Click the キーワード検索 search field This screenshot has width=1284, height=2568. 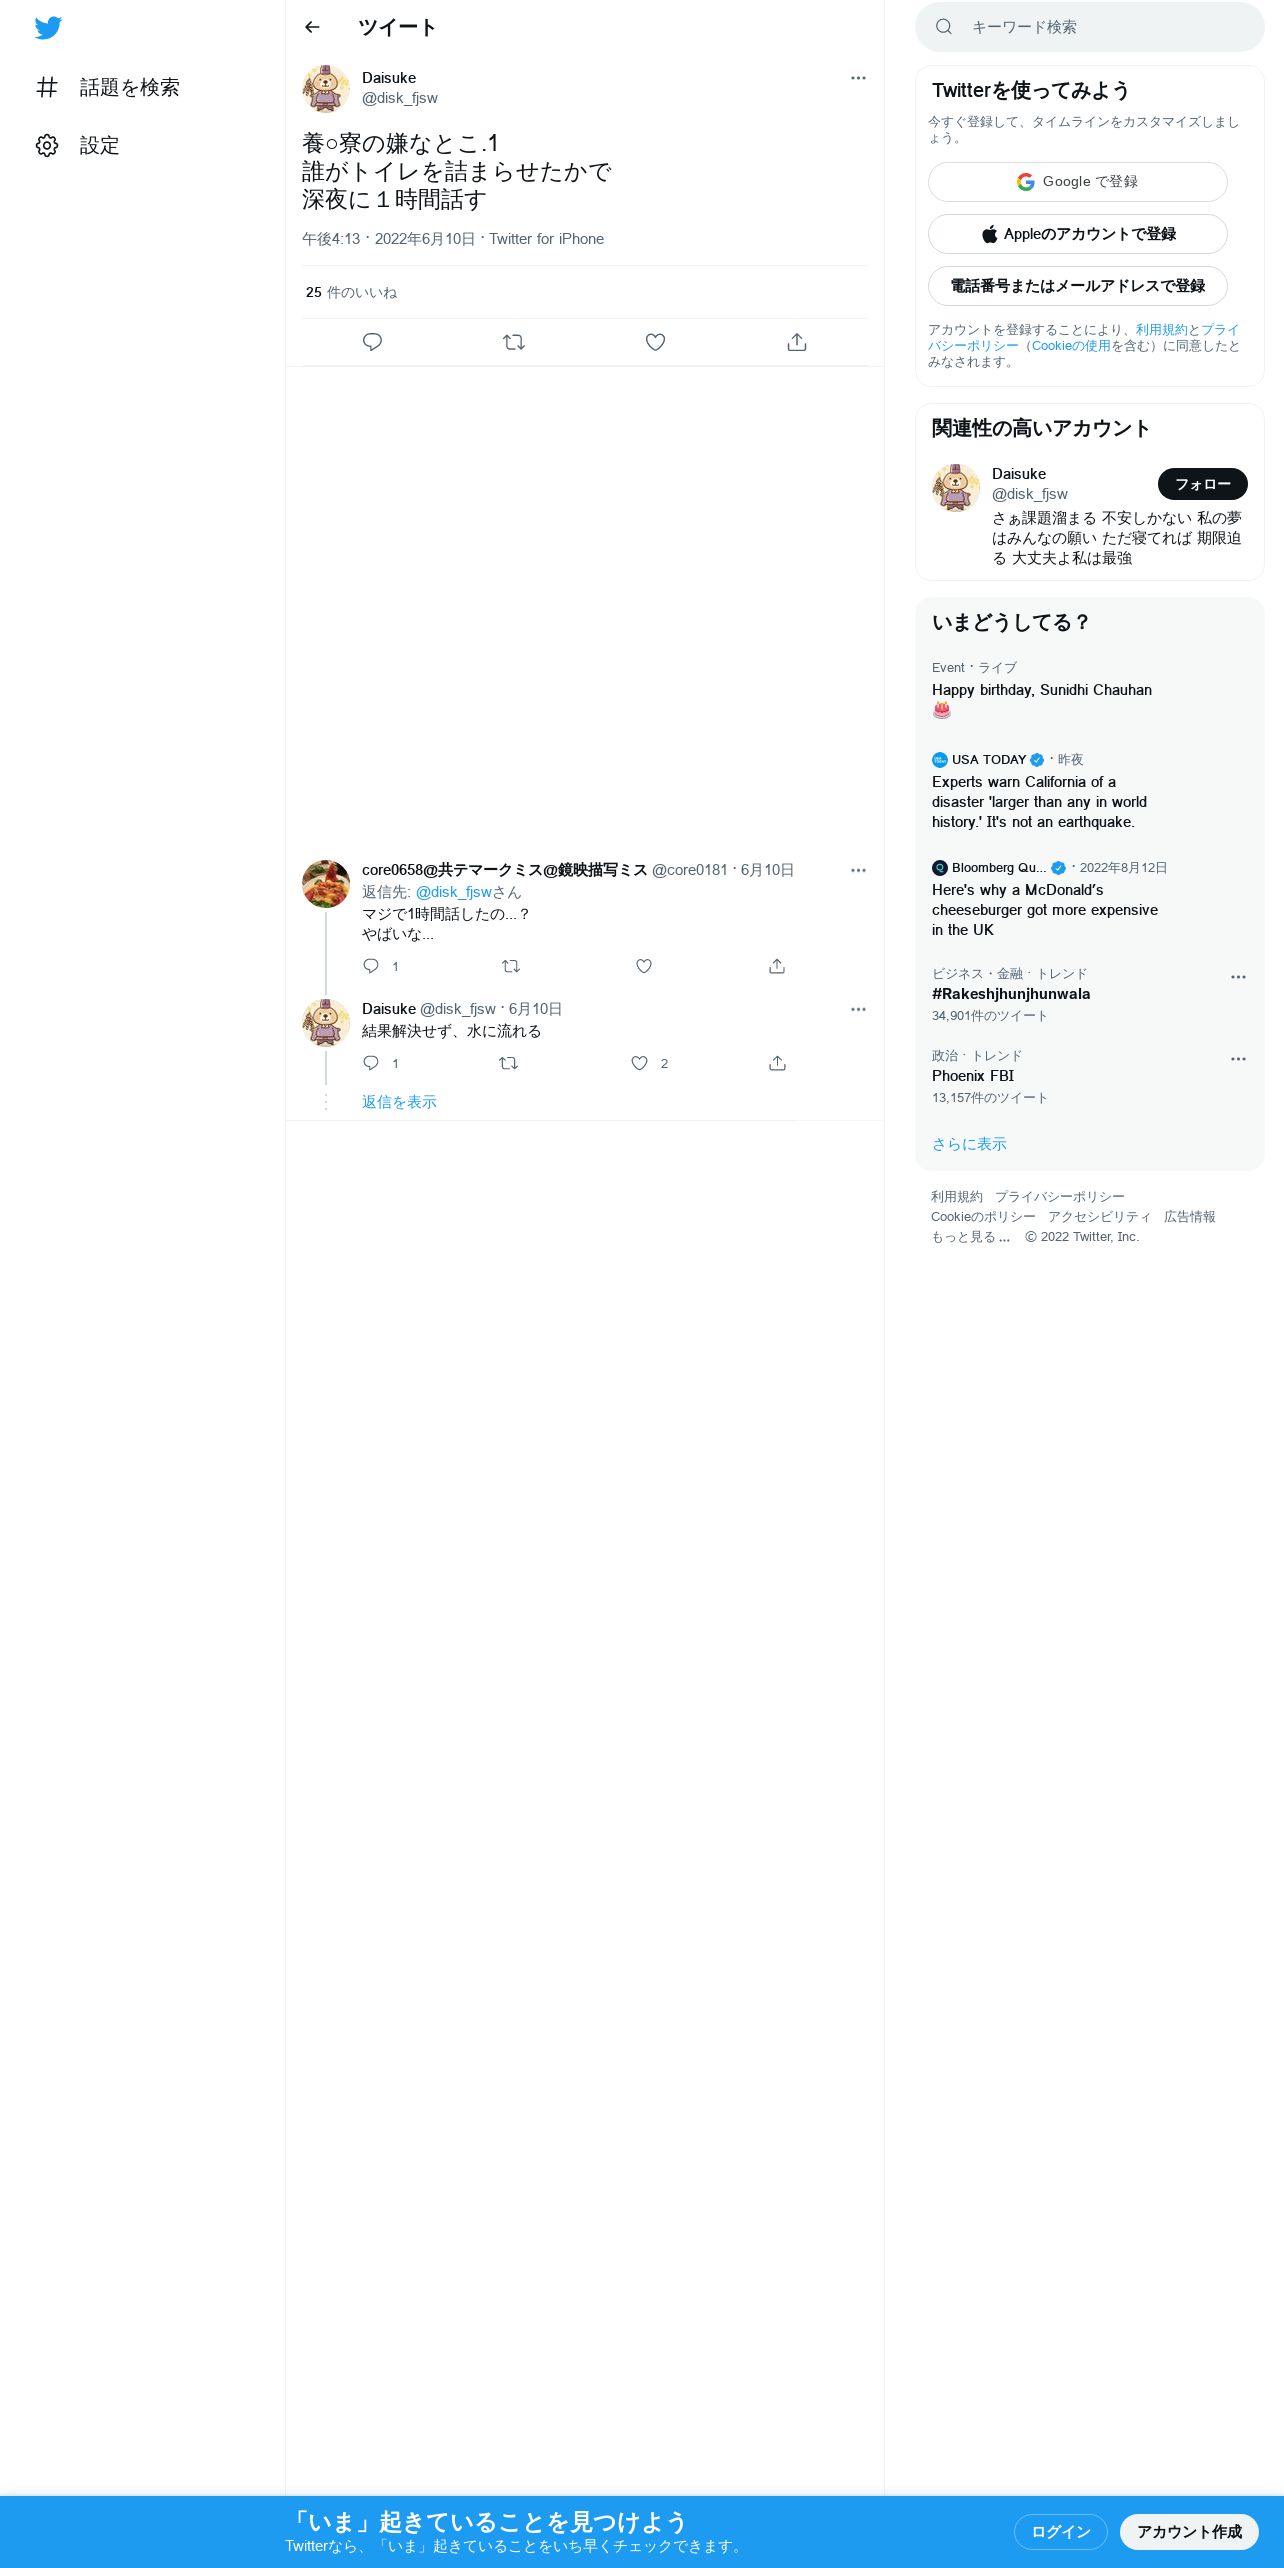(x=1090, y=27)
